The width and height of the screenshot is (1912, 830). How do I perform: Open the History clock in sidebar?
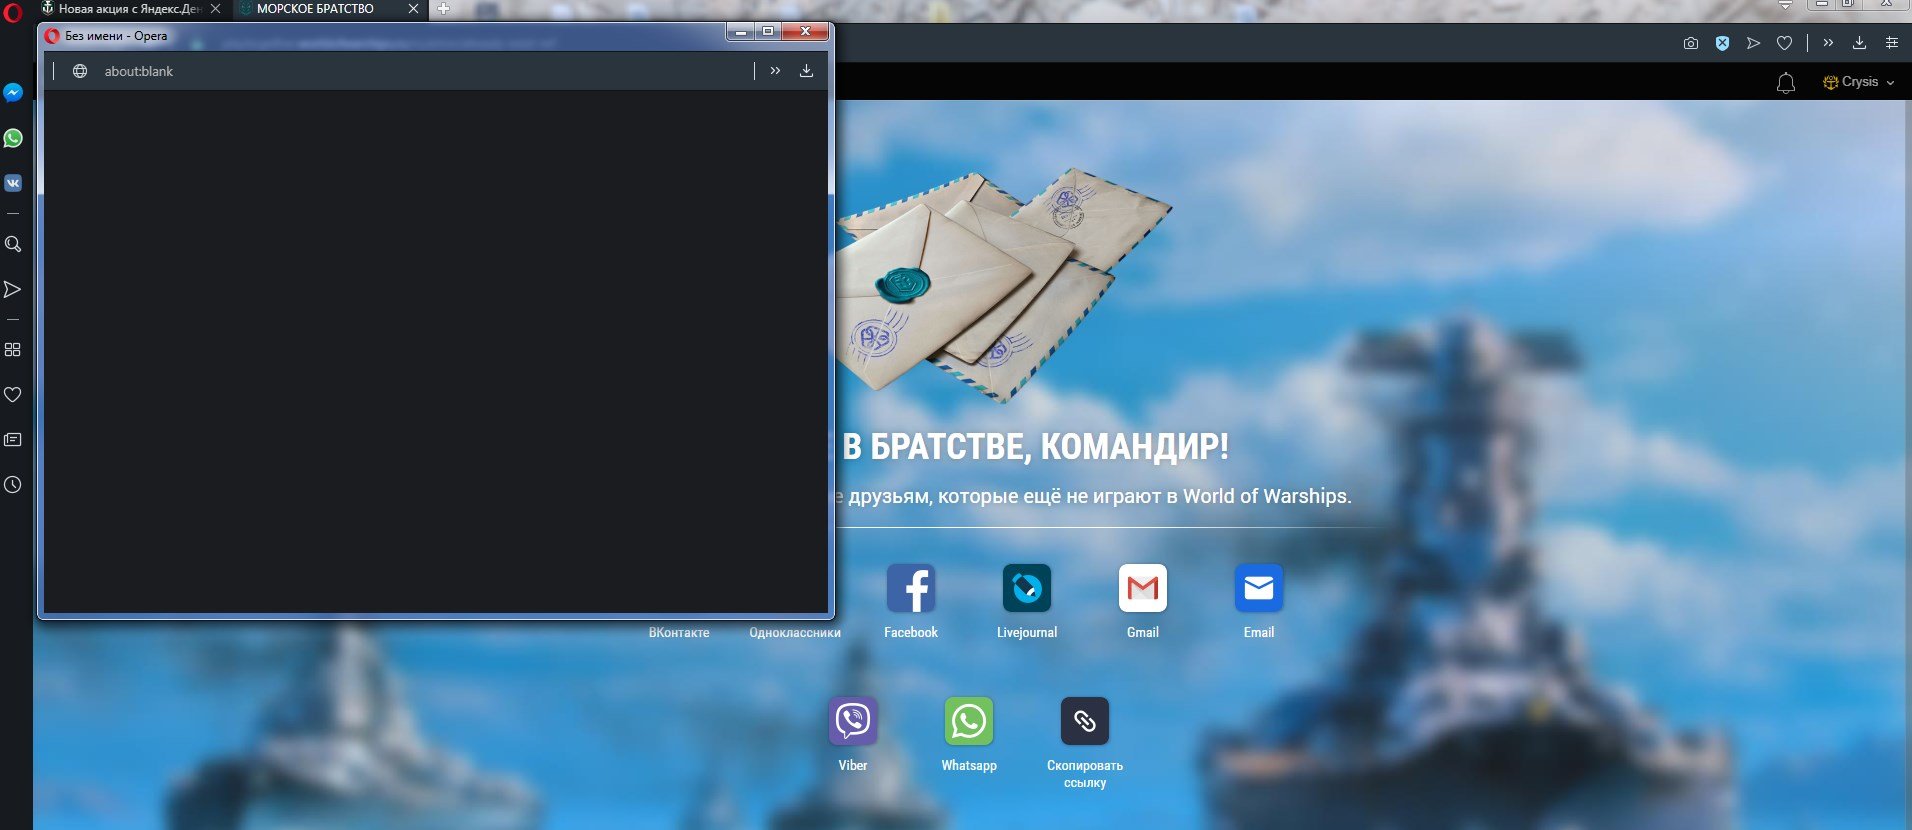(x=13, y=485)
